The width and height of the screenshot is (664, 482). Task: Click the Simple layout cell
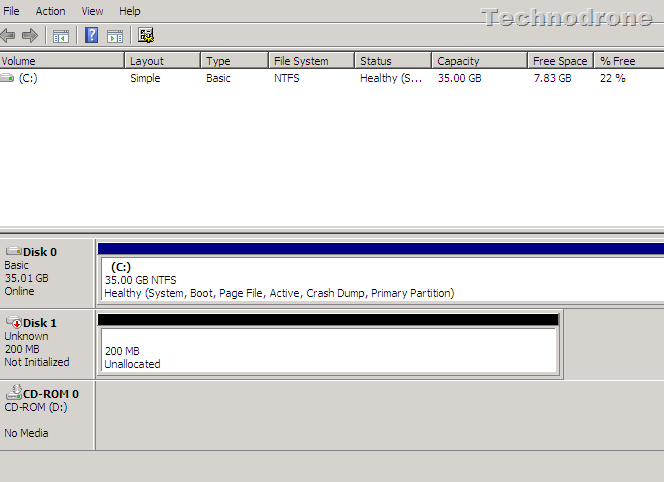click(145, 78)
